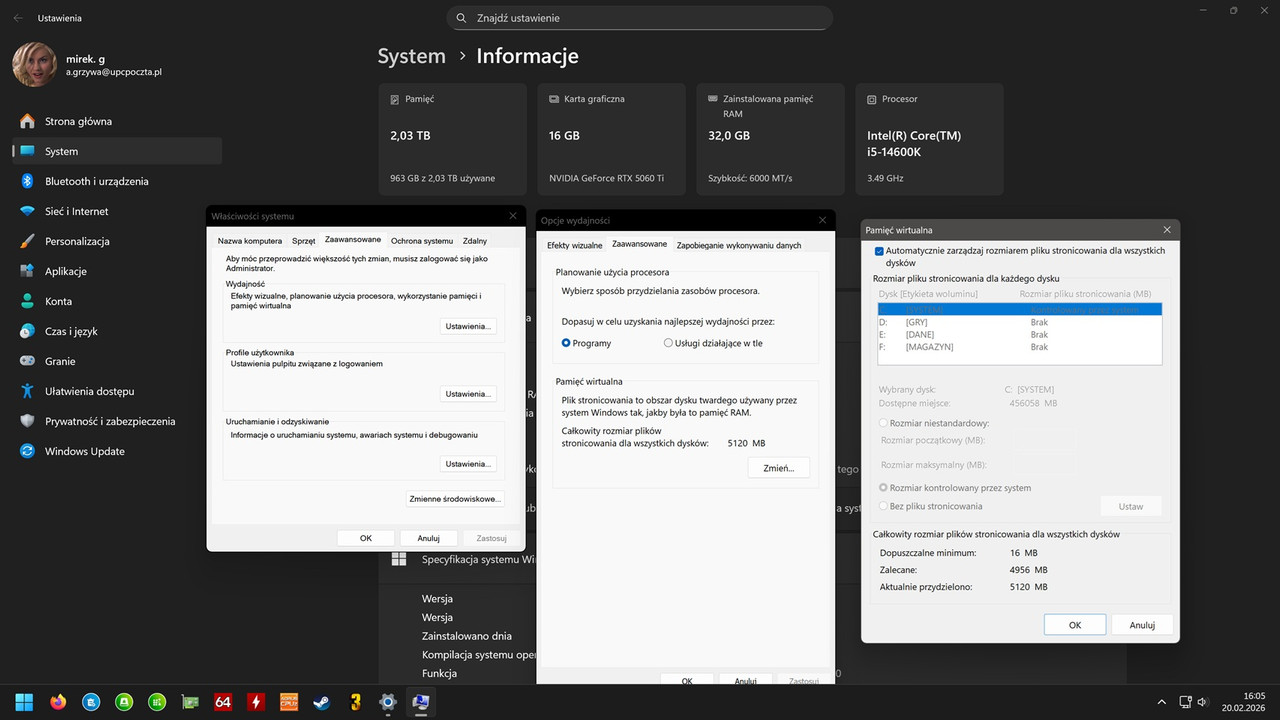Select E: [DANE] drive row

1019,335
